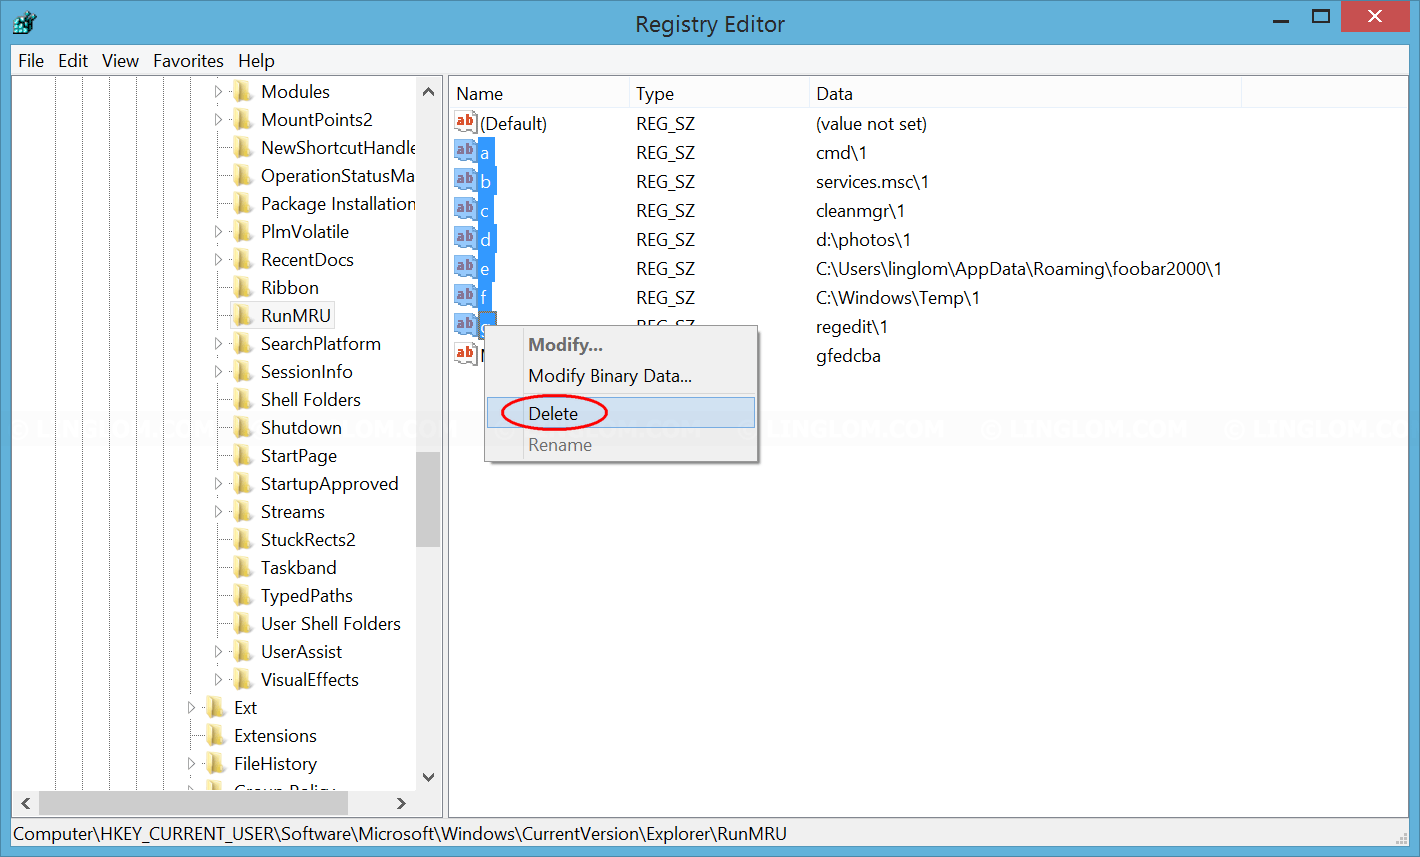Expand the Ext key

[192, 708]
